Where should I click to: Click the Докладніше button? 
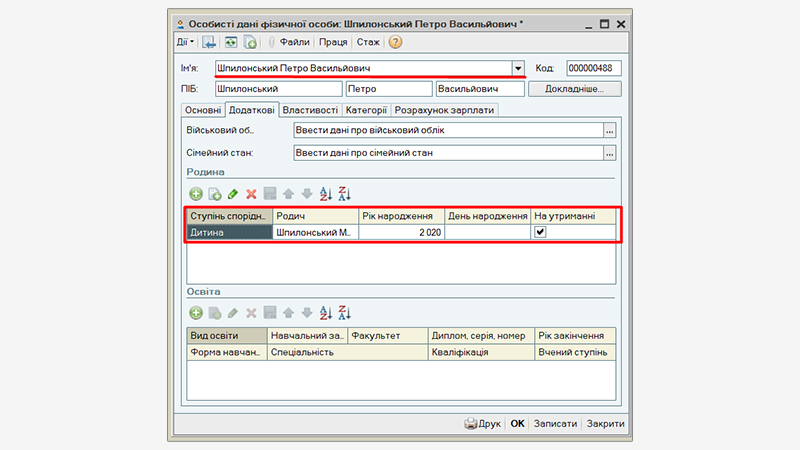(x=573, y=89)
